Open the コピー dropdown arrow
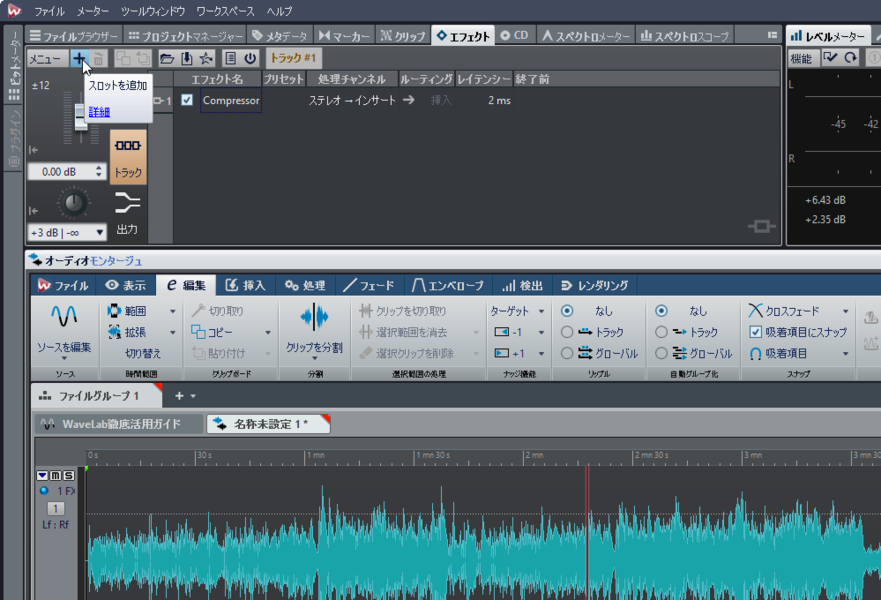Screen dimensions: 881x600 click(268, 333)
